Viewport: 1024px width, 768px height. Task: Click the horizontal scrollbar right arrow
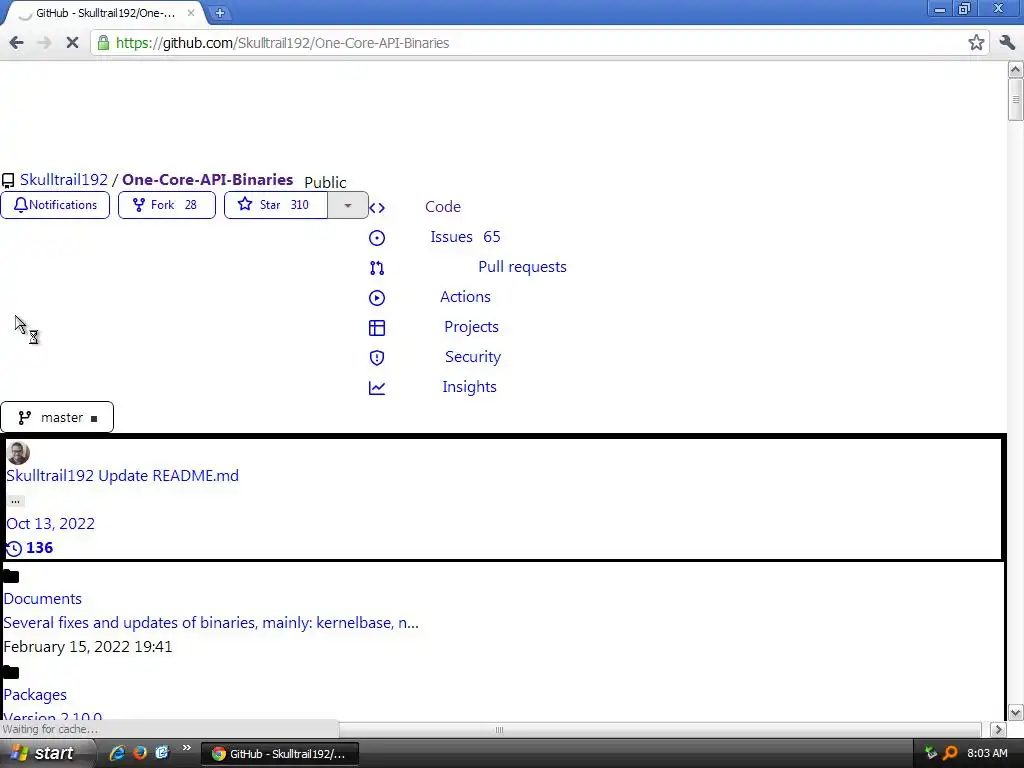click(998, 729)
